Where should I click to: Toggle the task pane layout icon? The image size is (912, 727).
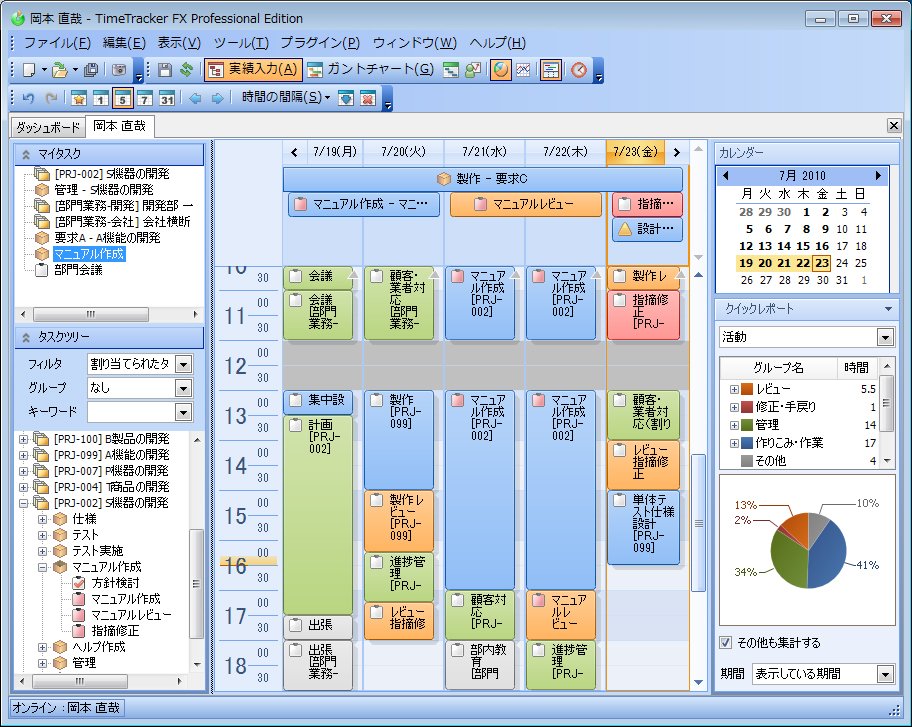click(x=550, y=70)
